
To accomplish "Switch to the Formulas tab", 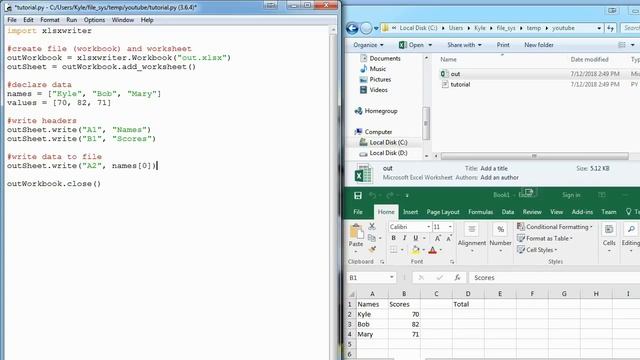I will [x=480, y=212].
